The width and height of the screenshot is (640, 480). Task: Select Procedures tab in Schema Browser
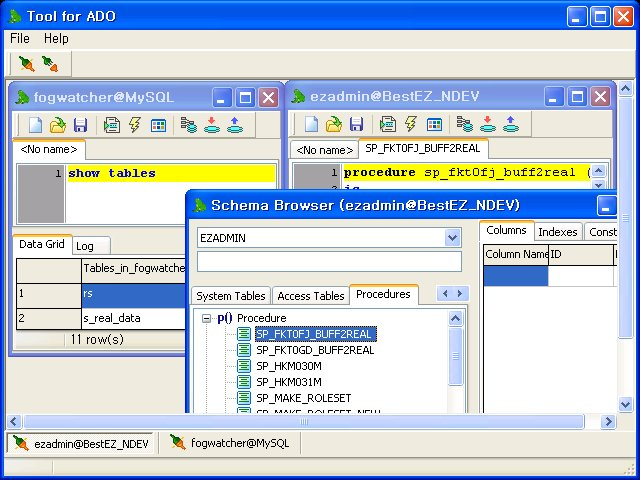pos(383,294)
